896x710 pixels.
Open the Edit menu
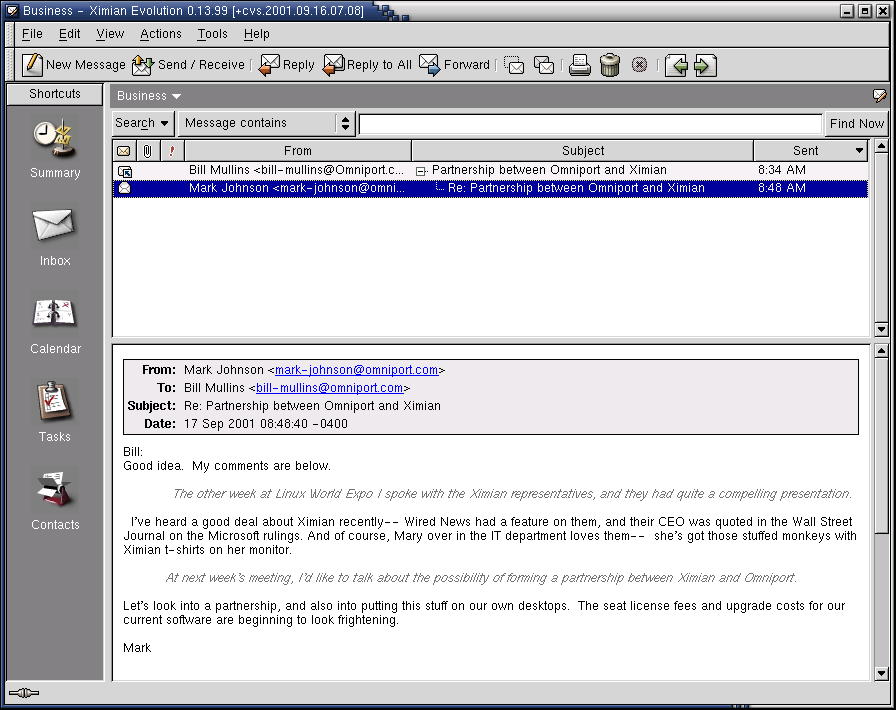[x=69, y=34]
